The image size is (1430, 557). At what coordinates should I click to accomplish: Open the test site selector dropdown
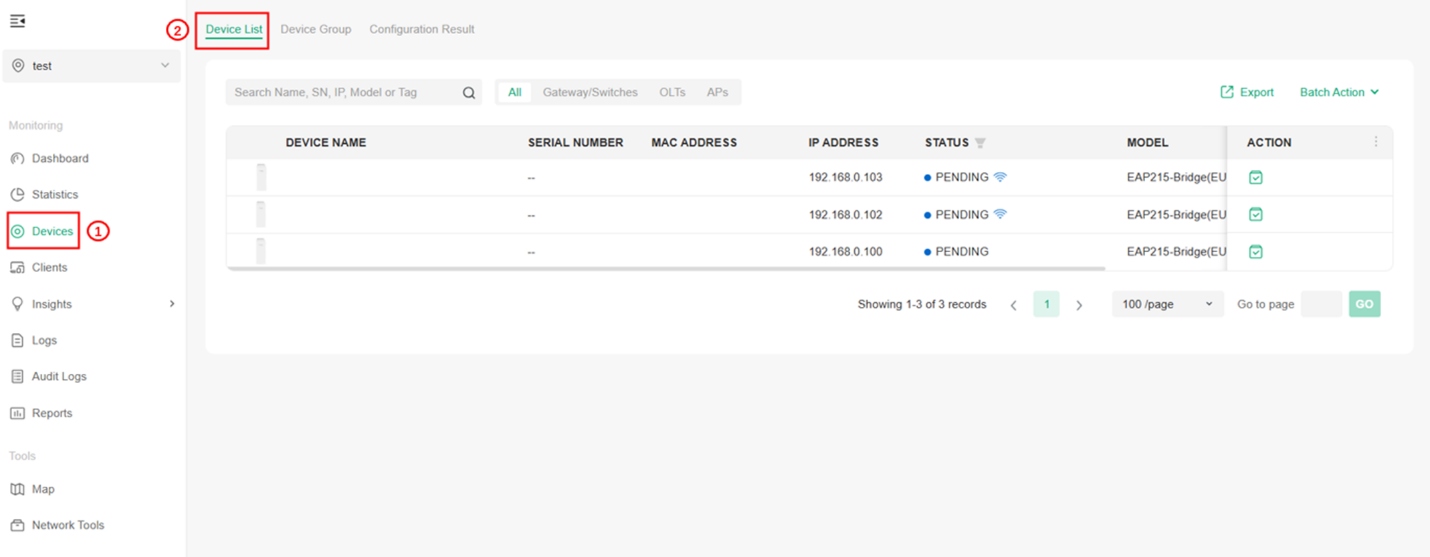91,66
